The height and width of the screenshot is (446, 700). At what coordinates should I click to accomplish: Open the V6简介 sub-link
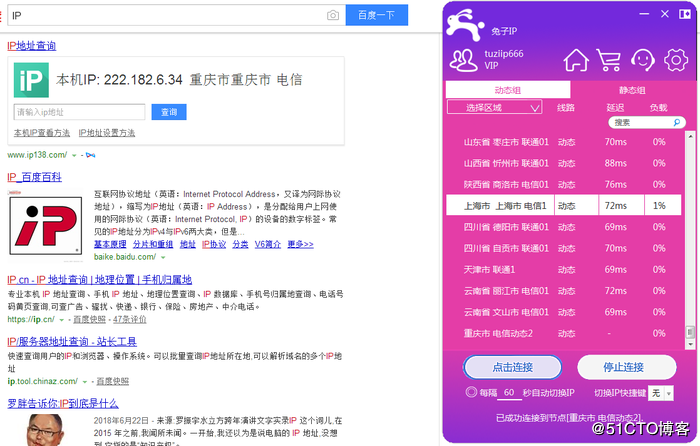268,244
